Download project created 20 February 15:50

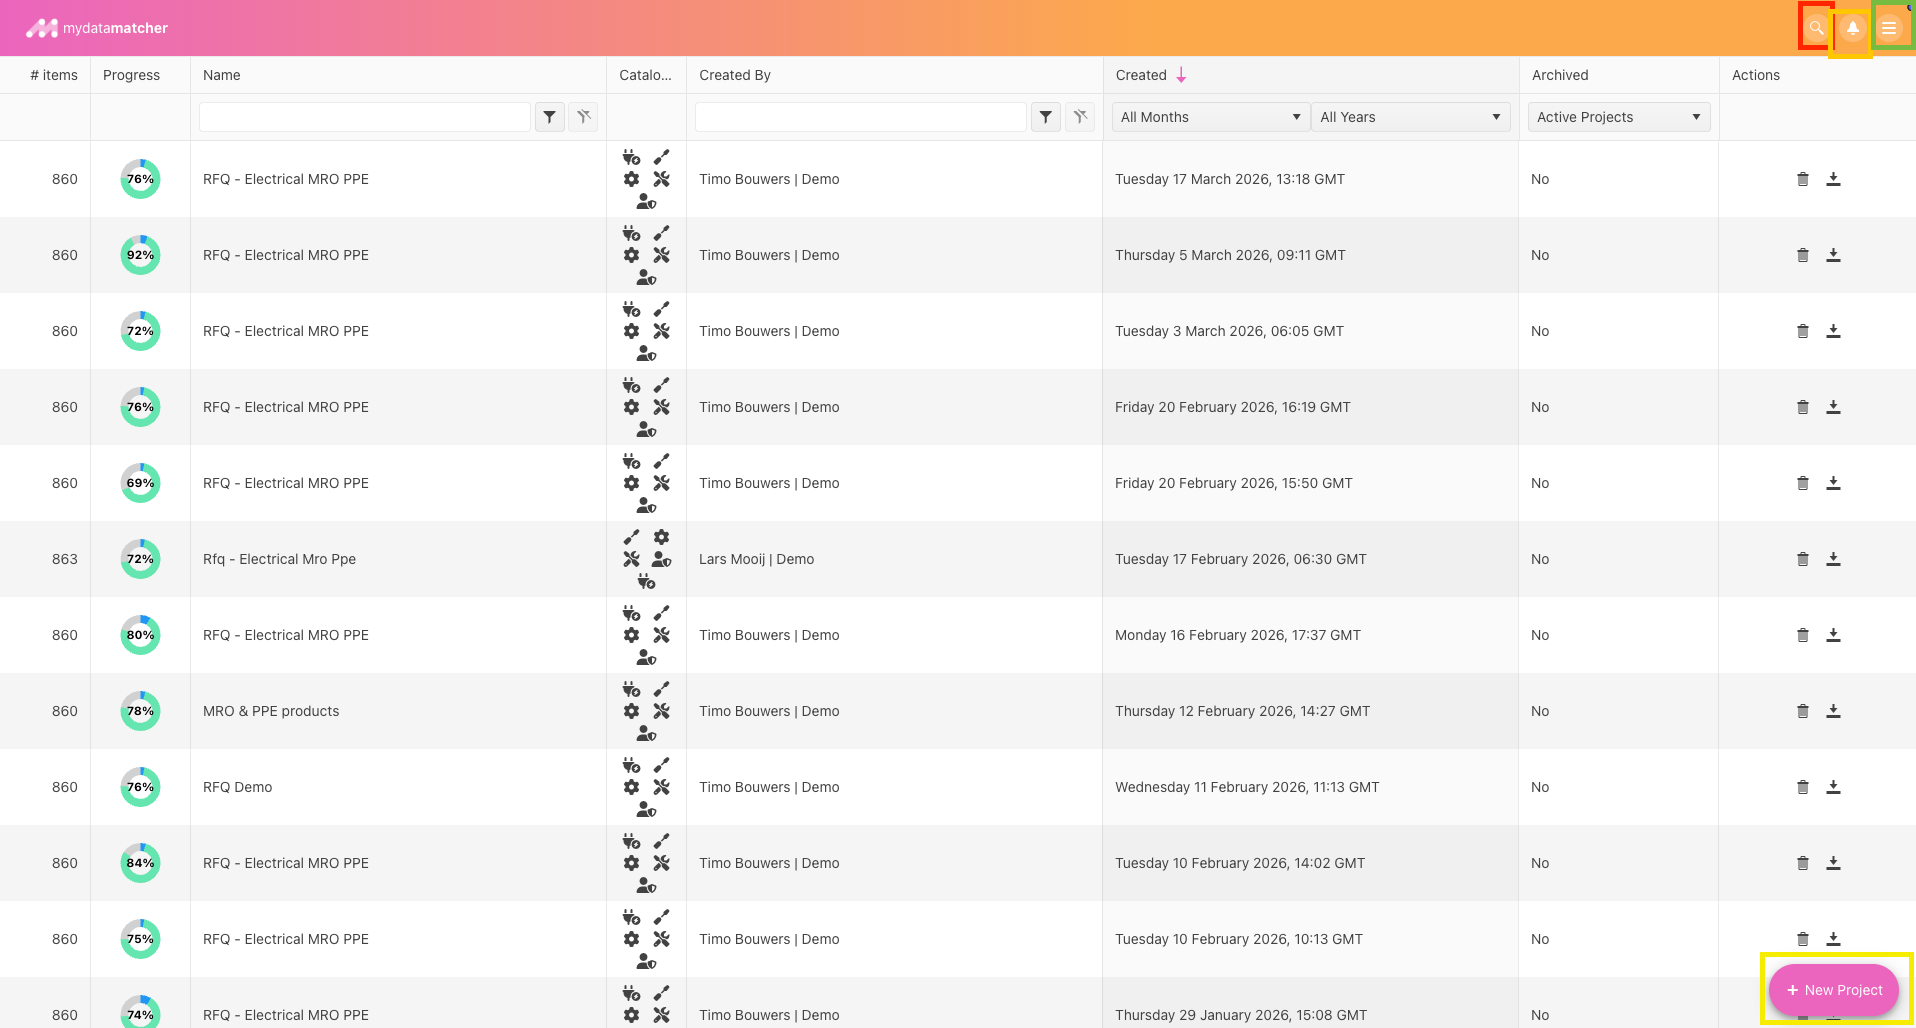point(1833,483)
